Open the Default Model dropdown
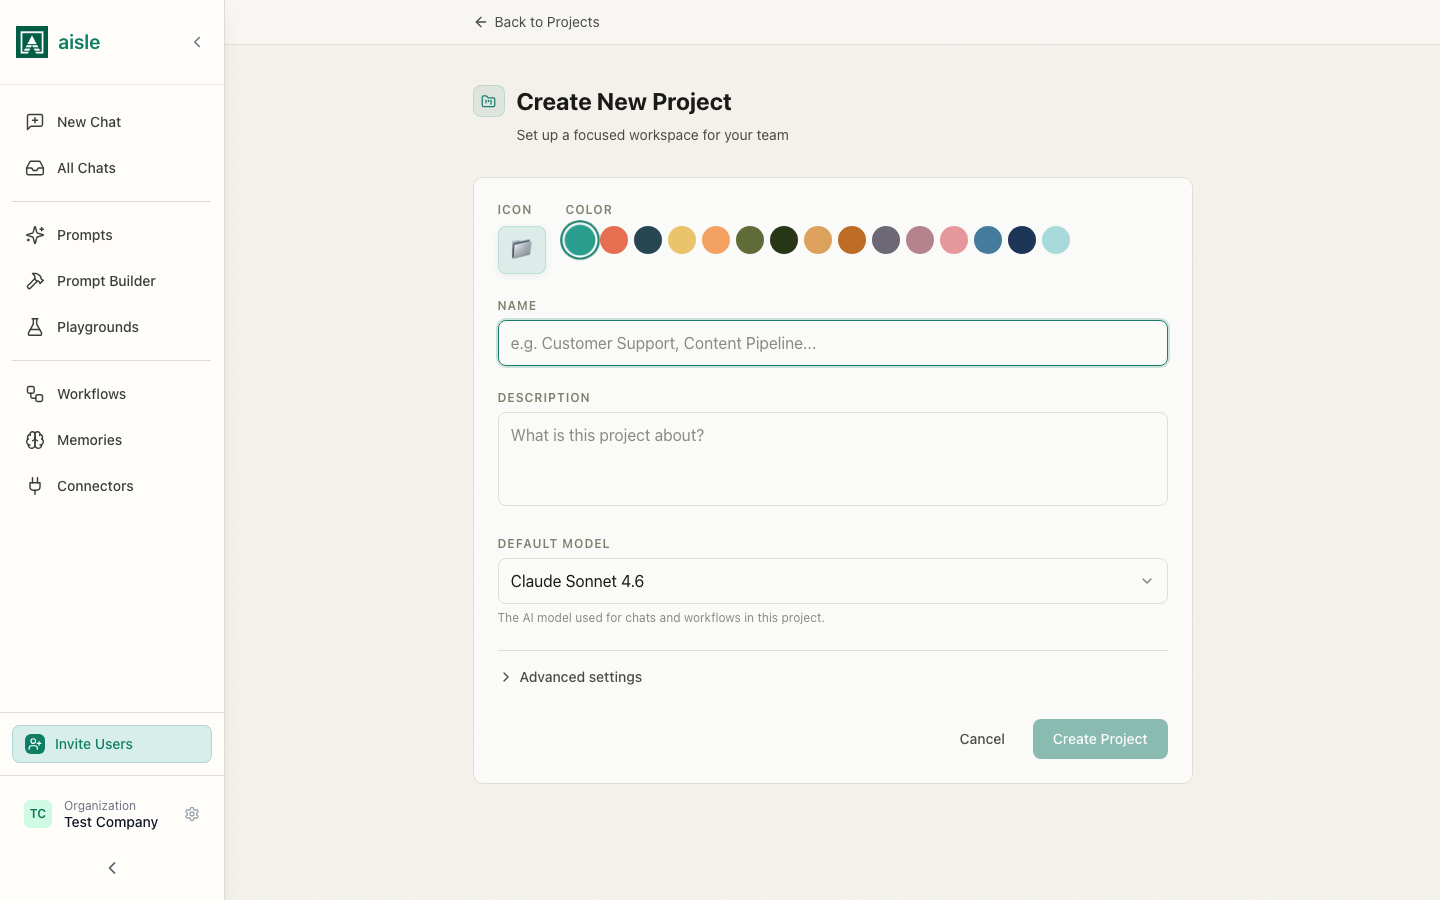1440x900 pixels. pyautogui.click(x=832, y=581)
